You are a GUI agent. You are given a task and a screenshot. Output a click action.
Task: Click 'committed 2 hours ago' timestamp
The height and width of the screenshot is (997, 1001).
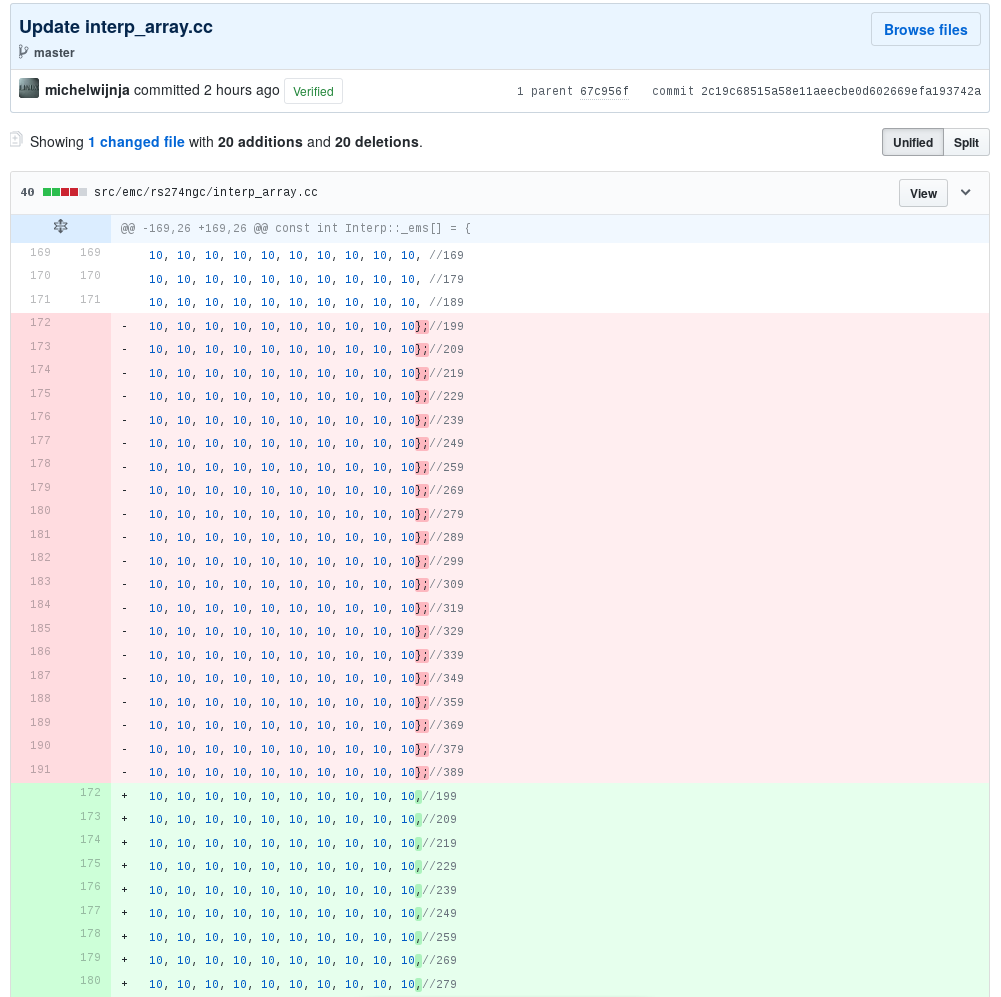point(206,90)
